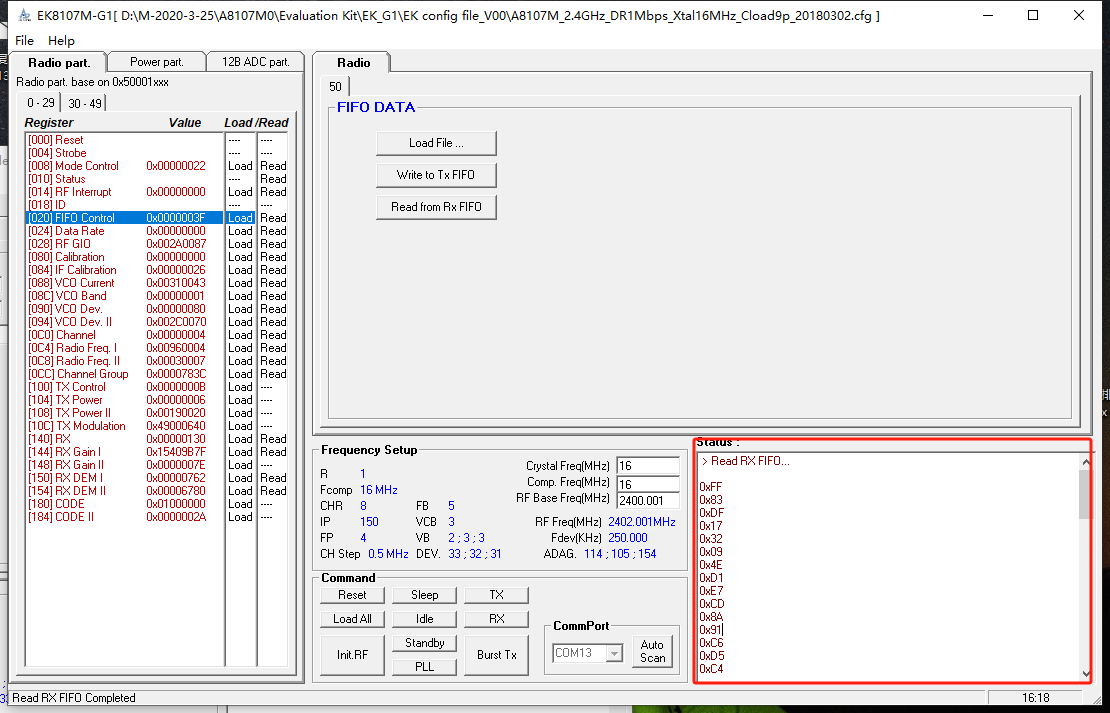The image size is (1110, 713).
Task: Open the Help menu
Action: click(x=61, y=40)
